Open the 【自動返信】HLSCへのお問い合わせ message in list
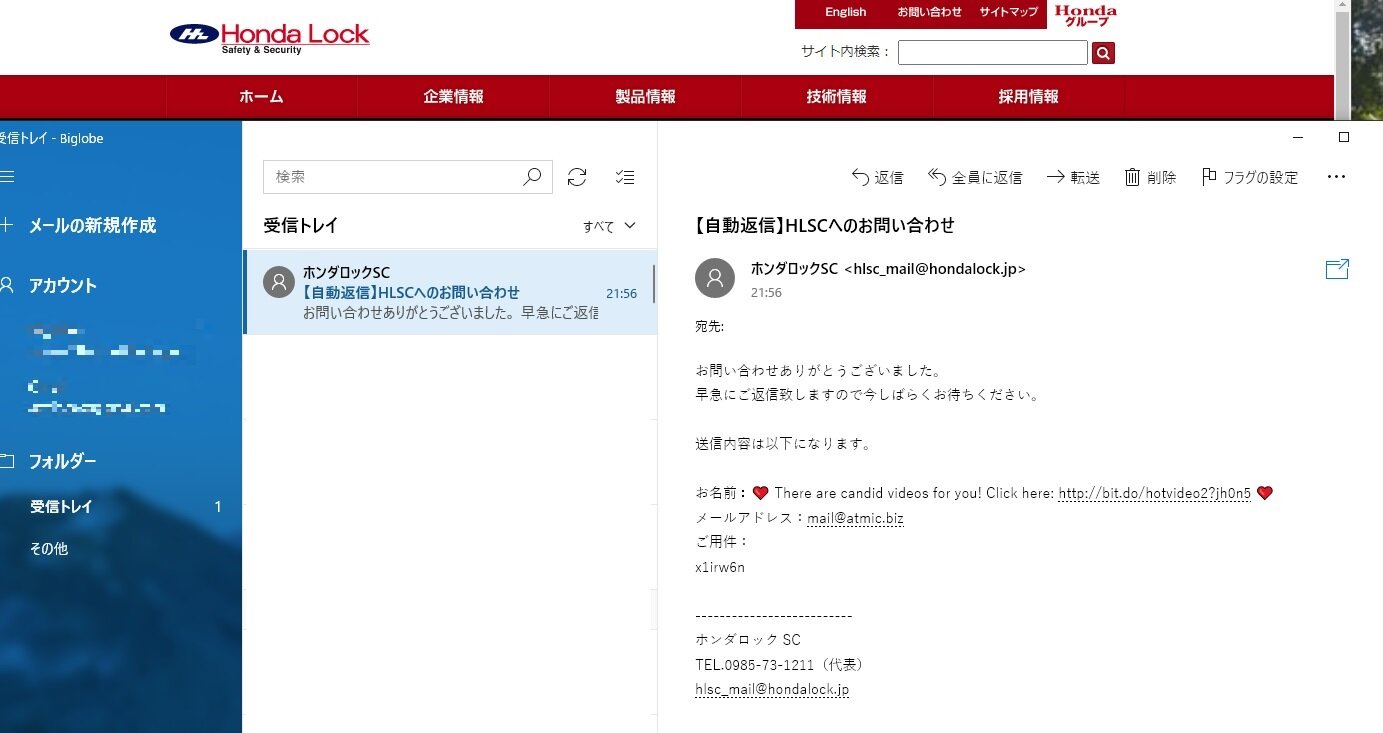The width and height of the screenshot is (1383, 733). click(x=450, y=292)
